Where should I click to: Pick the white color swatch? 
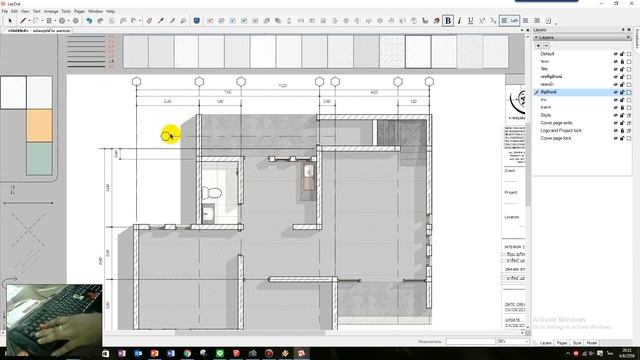tap(13, 92)
